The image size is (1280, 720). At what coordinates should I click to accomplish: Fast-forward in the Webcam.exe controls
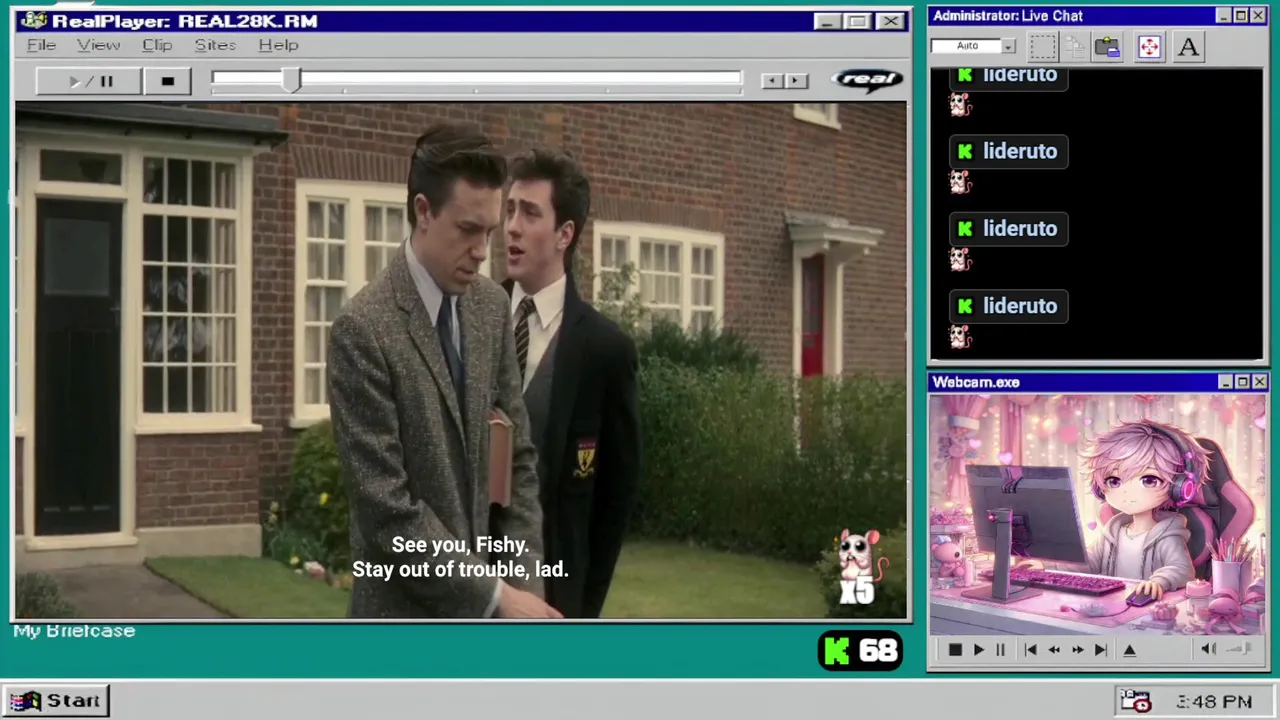pyautogui.click(x=1077, y=650)
